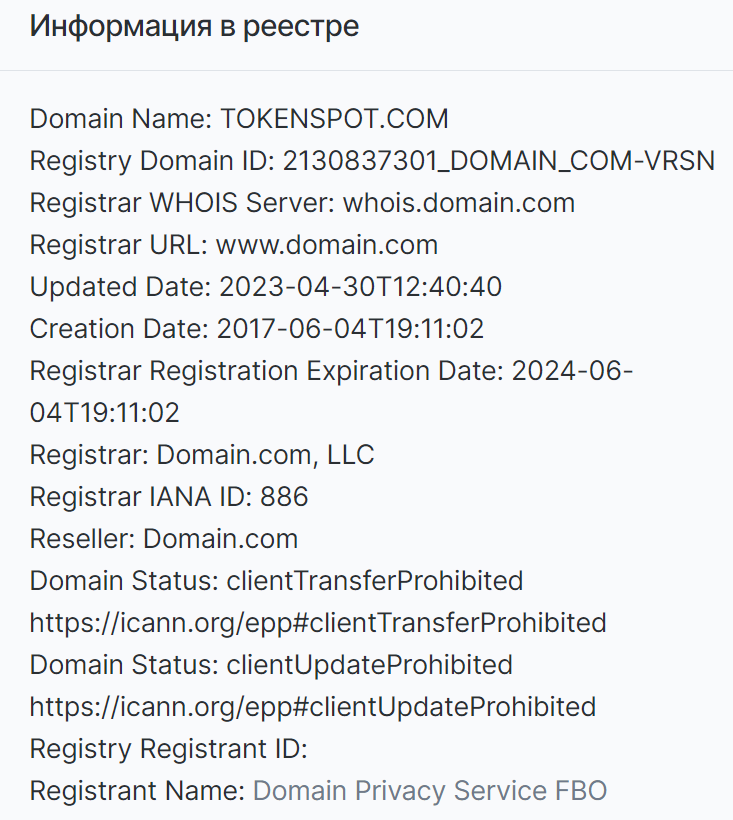Screen dimensions: 733x820
Task: Click the Updated Date 2023-04-30 value
Action: (x=360, y=287)
